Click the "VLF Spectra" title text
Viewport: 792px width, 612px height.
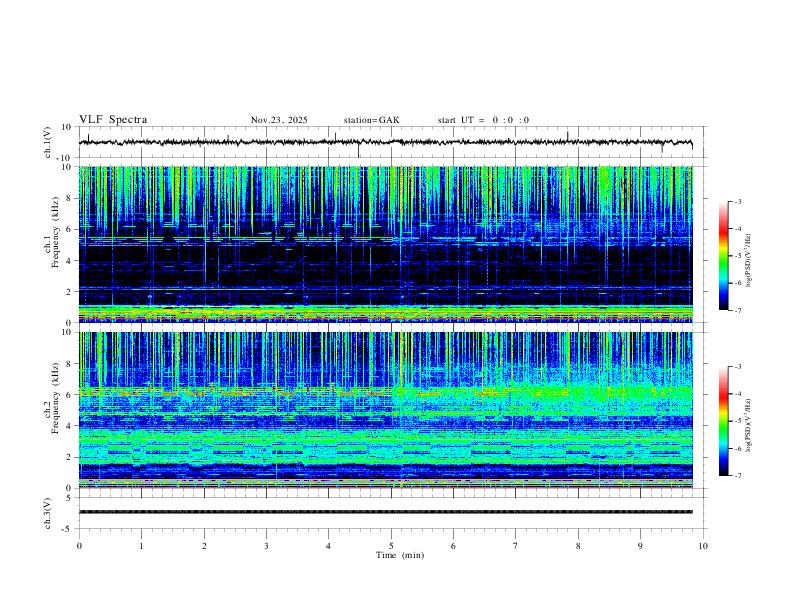113,120
